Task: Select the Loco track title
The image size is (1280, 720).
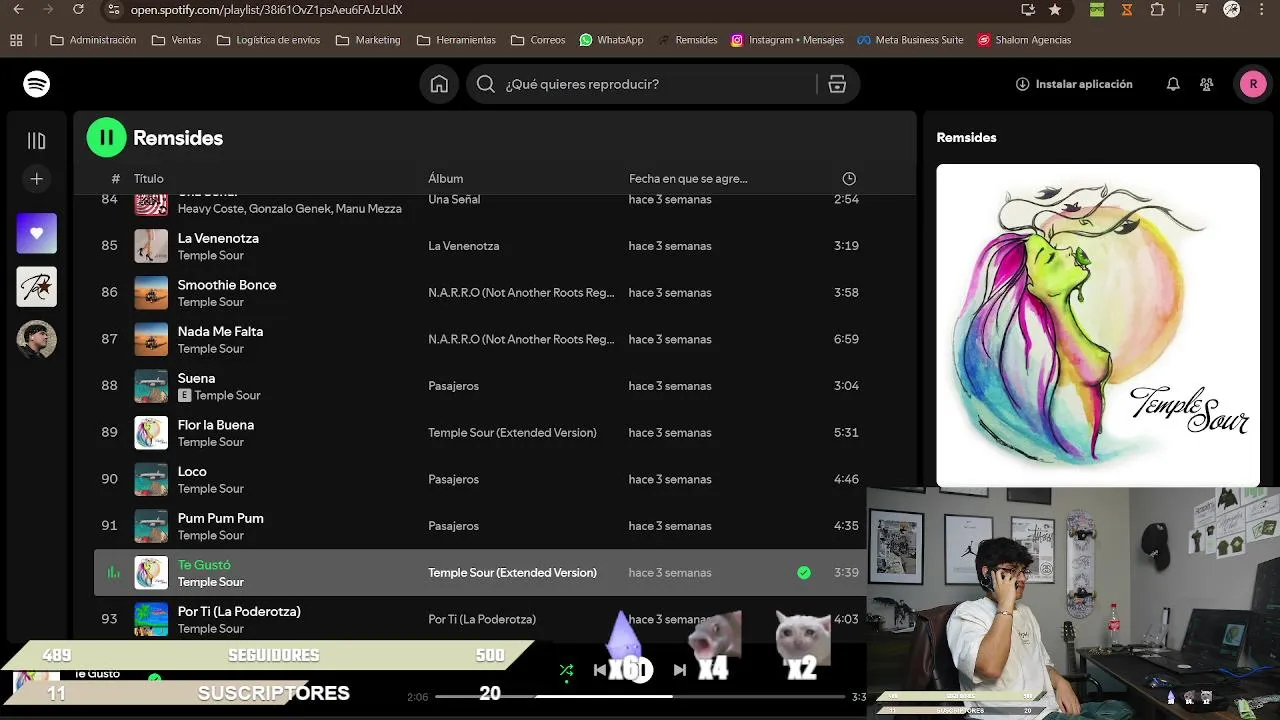Action: [x=192, y=471]
